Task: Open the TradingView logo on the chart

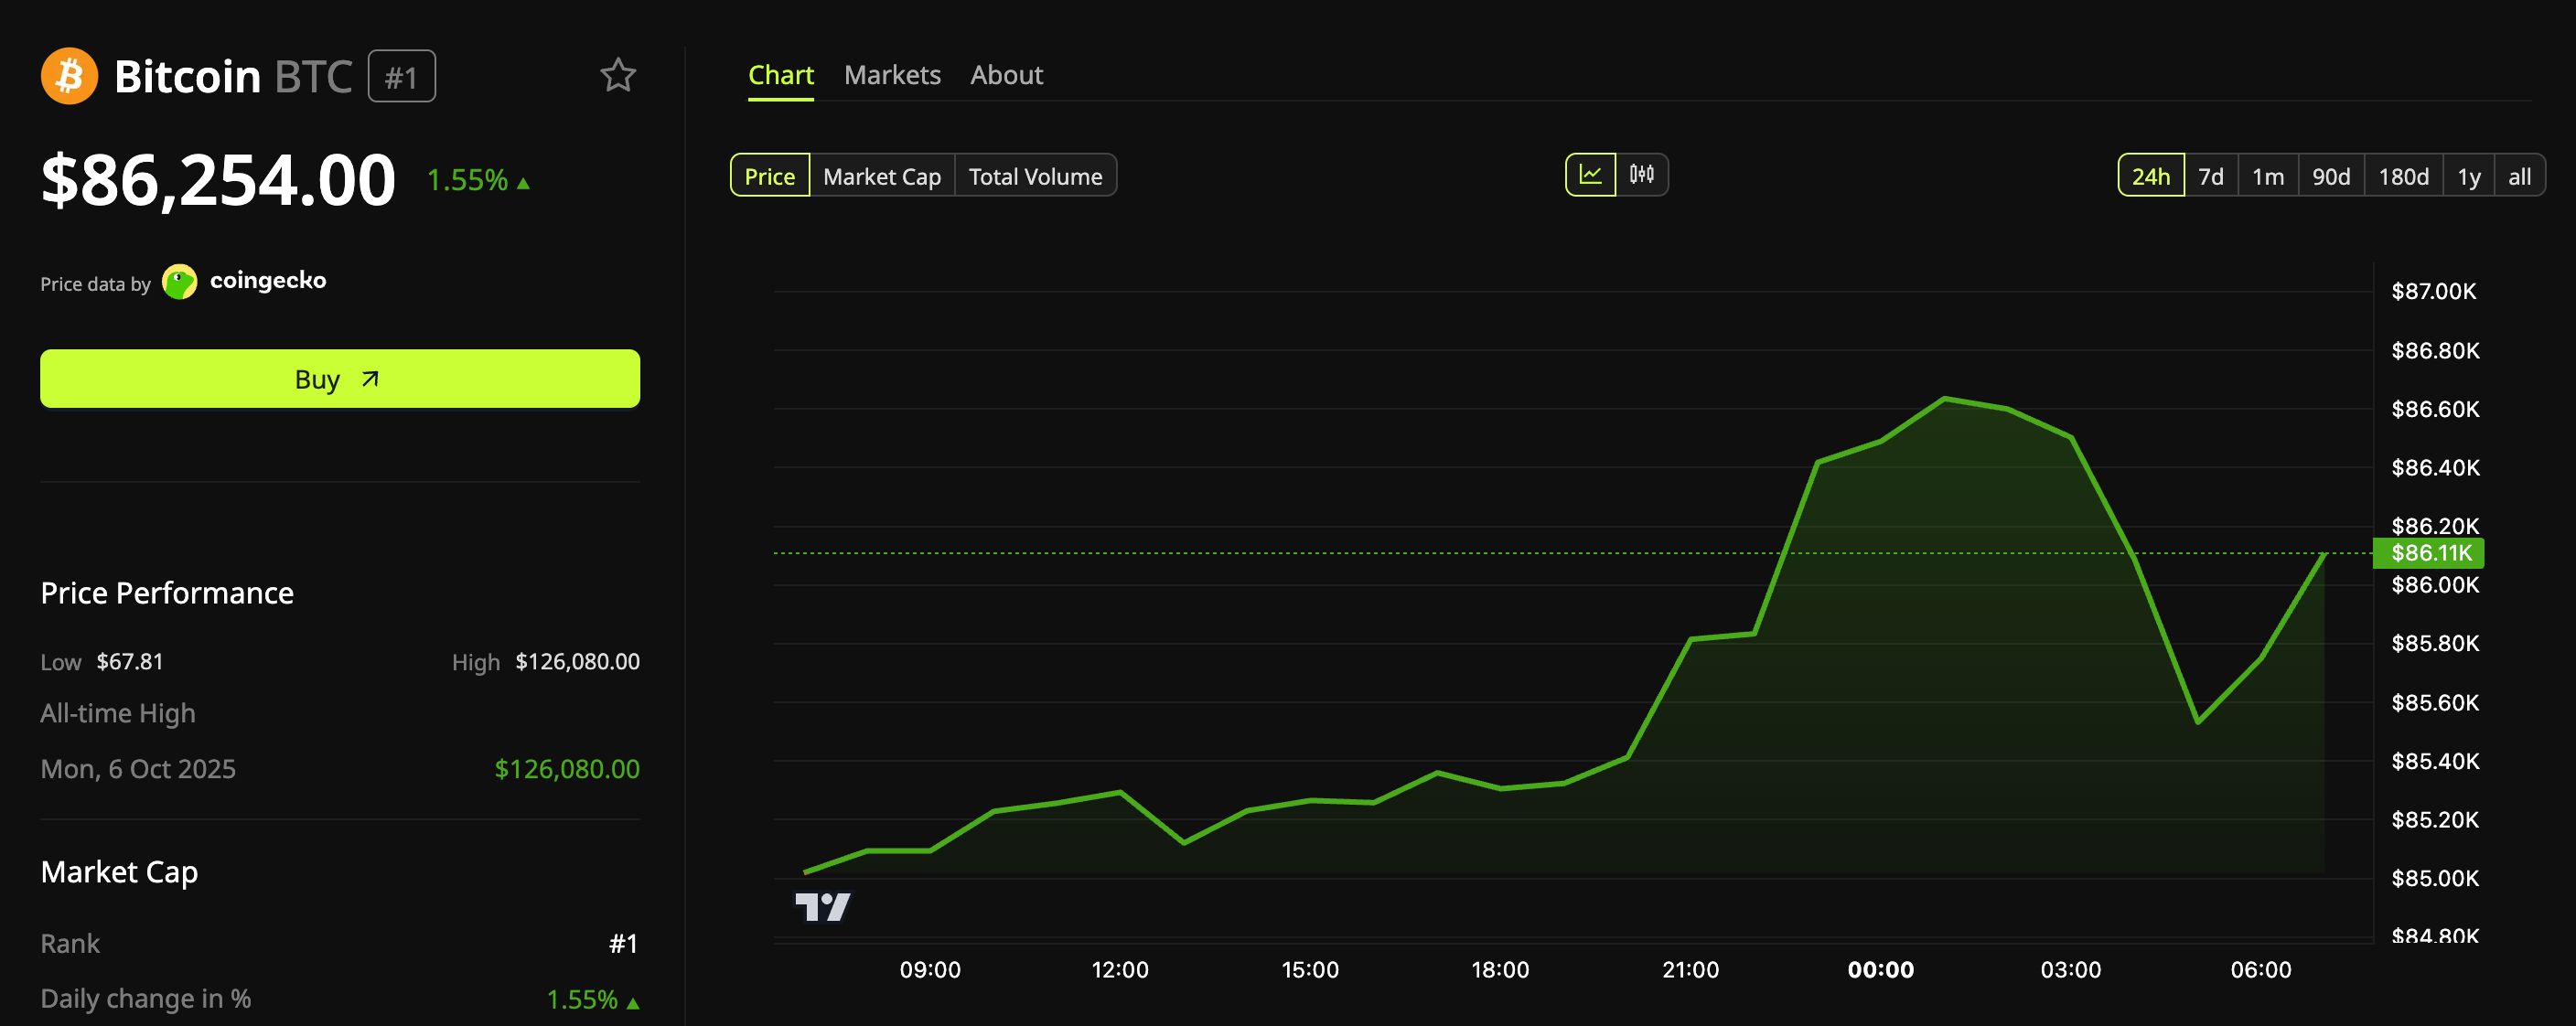Action: tap(822, 907)
